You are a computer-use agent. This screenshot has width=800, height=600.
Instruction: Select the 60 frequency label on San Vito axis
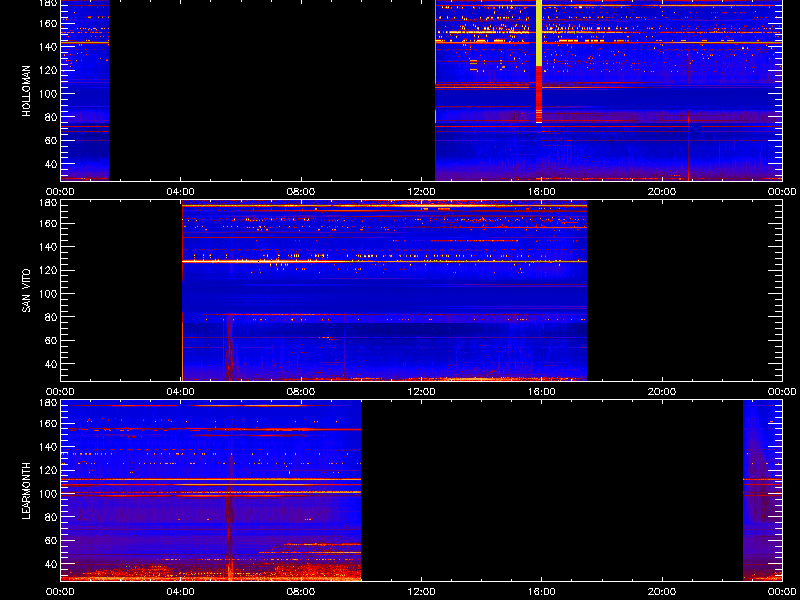pos(51,340)
